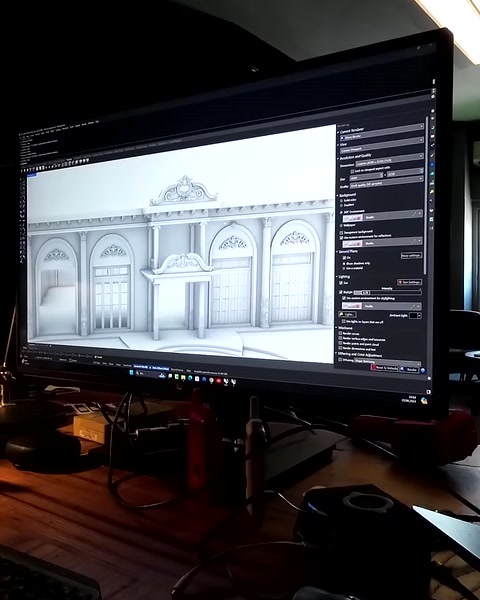Screen dimensions: 480x600
Task: Click the green cloud icon in side tab strip
Action: [432, 173]
